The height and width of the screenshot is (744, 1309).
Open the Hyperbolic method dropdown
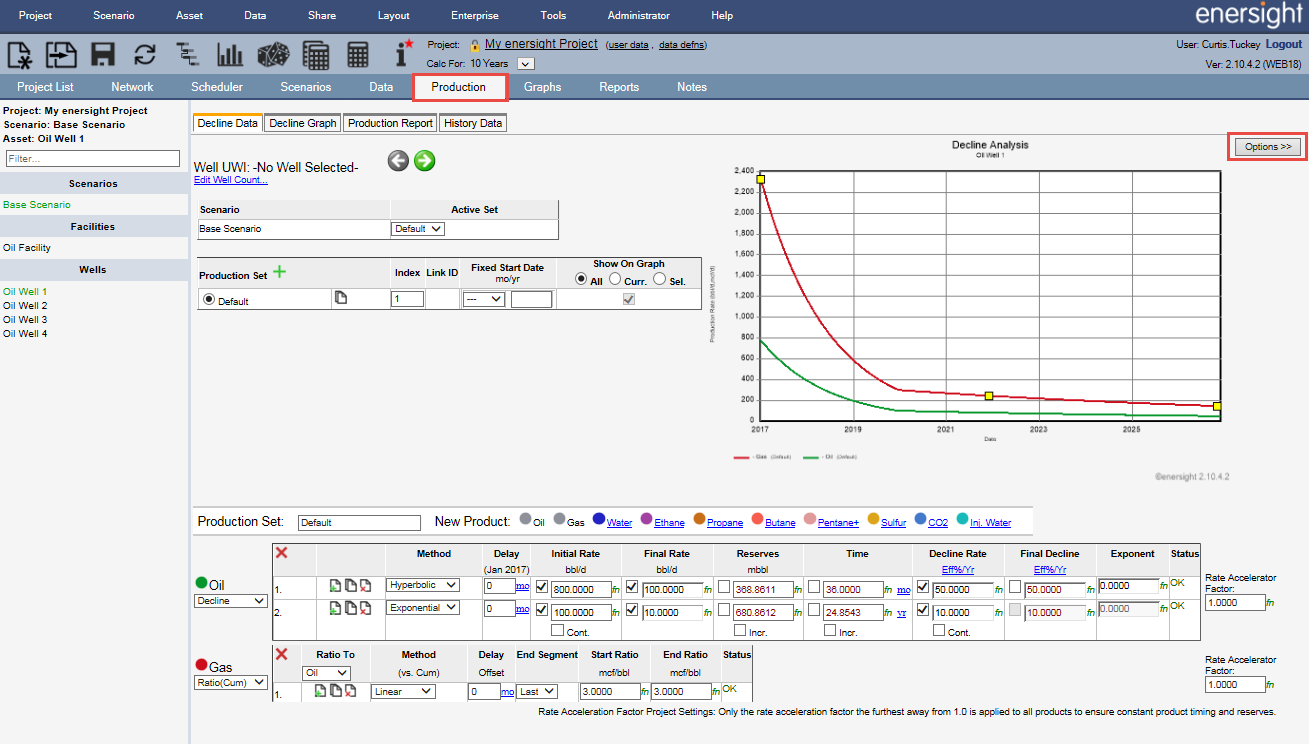[x=423, y=585]
